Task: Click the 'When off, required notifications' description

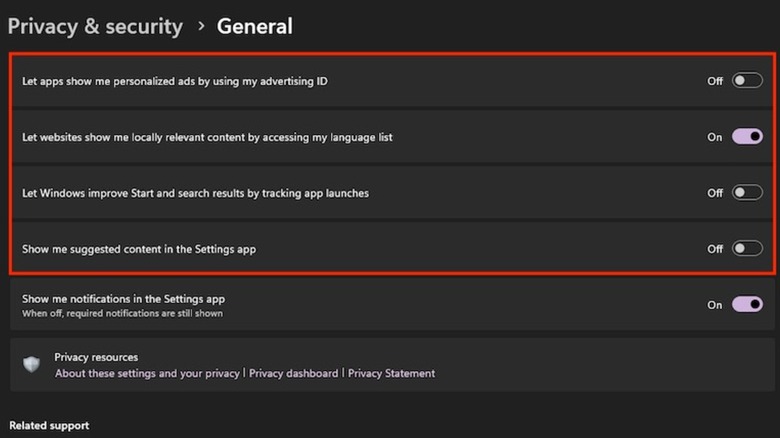Action: coord(122,313)
